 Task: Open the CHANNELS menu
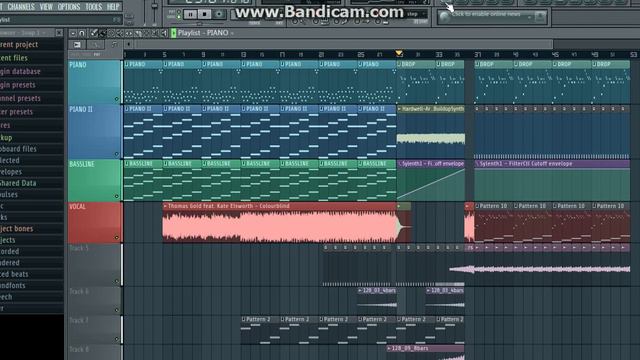tap(21, 7)
